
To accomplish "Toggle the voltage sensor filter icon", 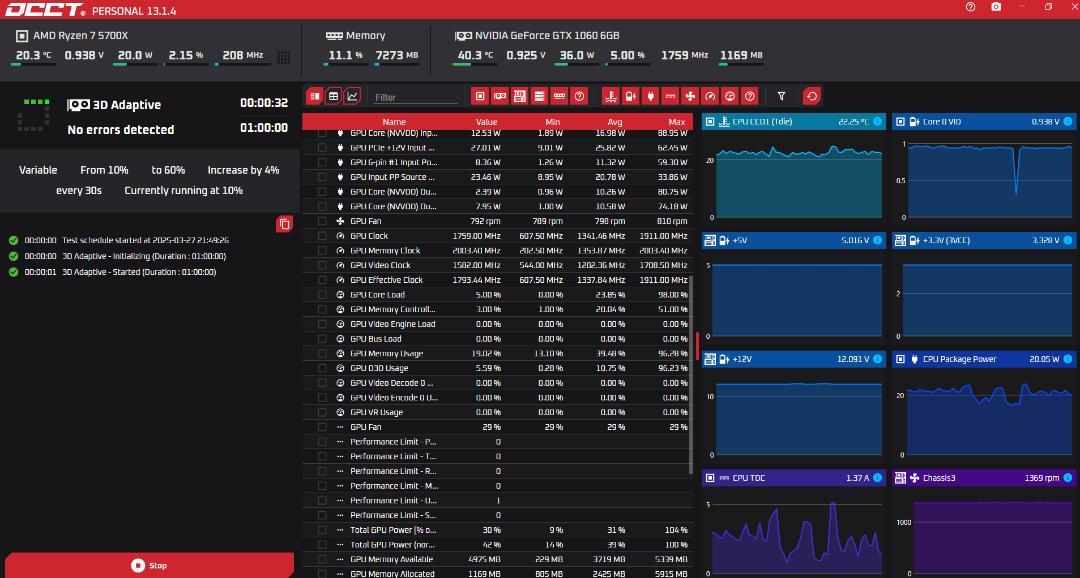I will [630, 96].
